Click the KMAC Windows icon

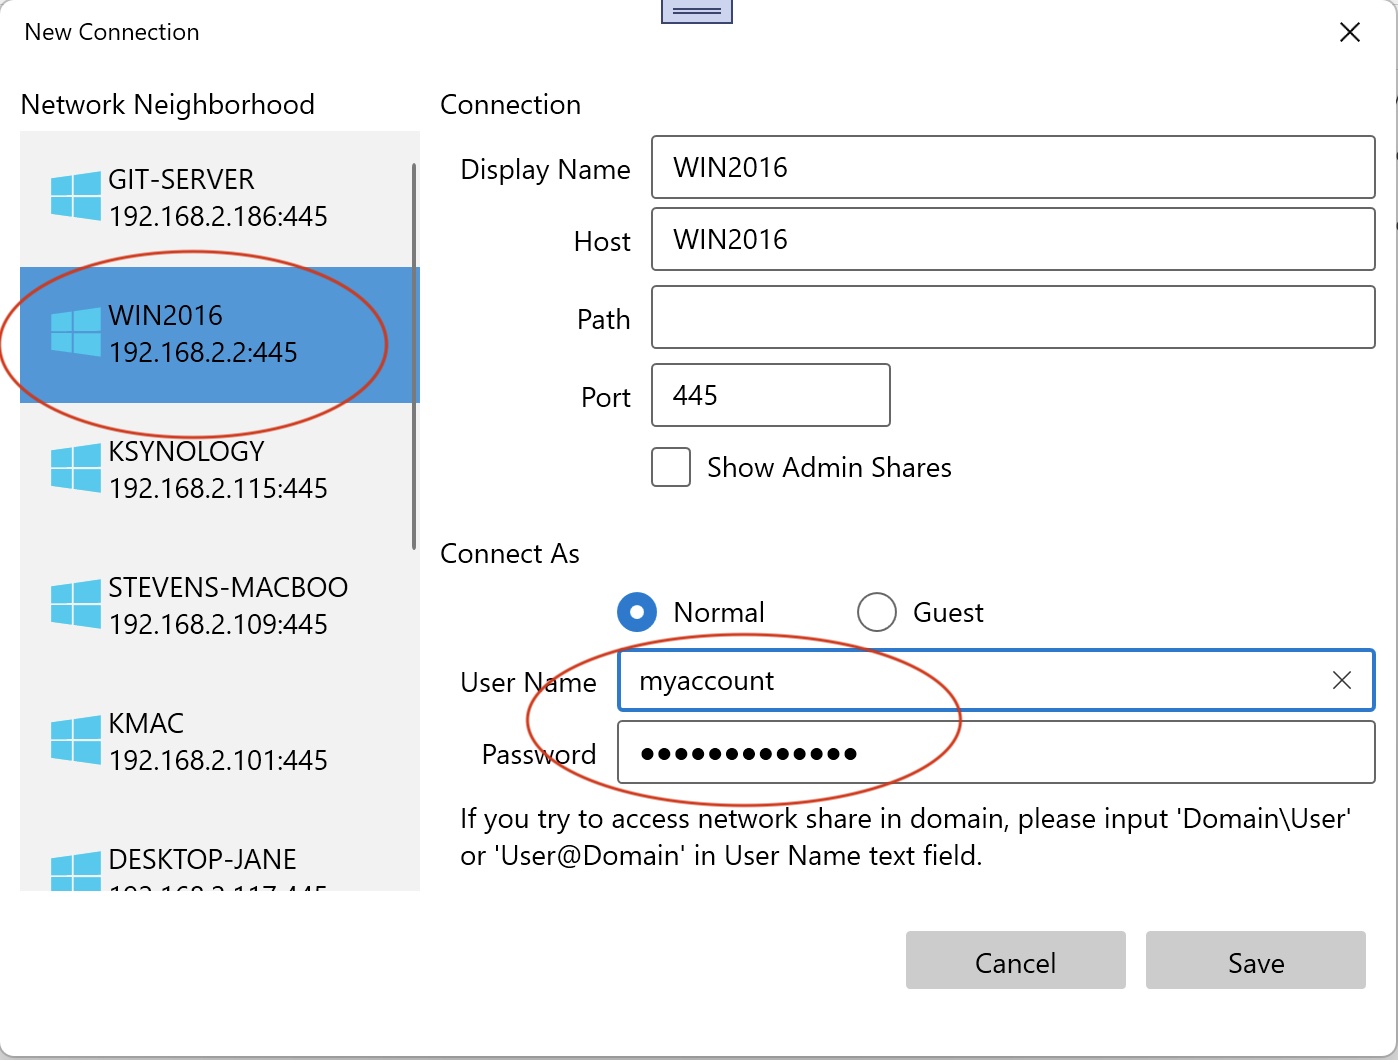click(x=76, y=740)
